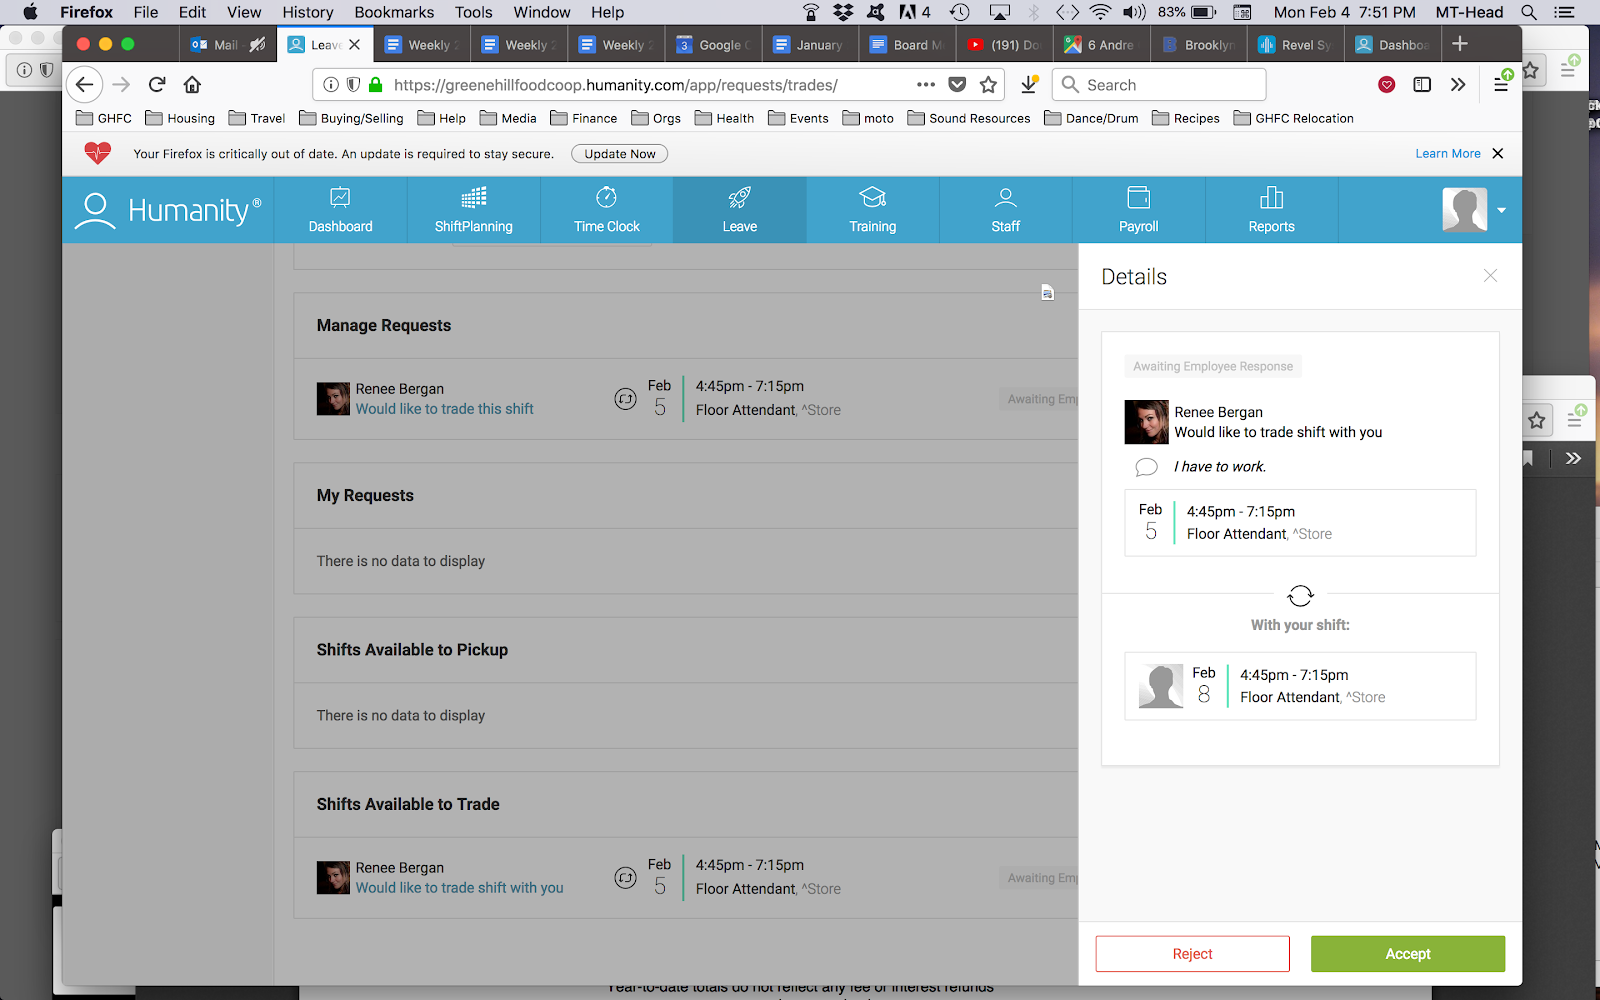The width and height of the screenshot is (1600, 1000).
Task: Open the Firefox hamburger menu
Action: click(x=1501, y=85)
